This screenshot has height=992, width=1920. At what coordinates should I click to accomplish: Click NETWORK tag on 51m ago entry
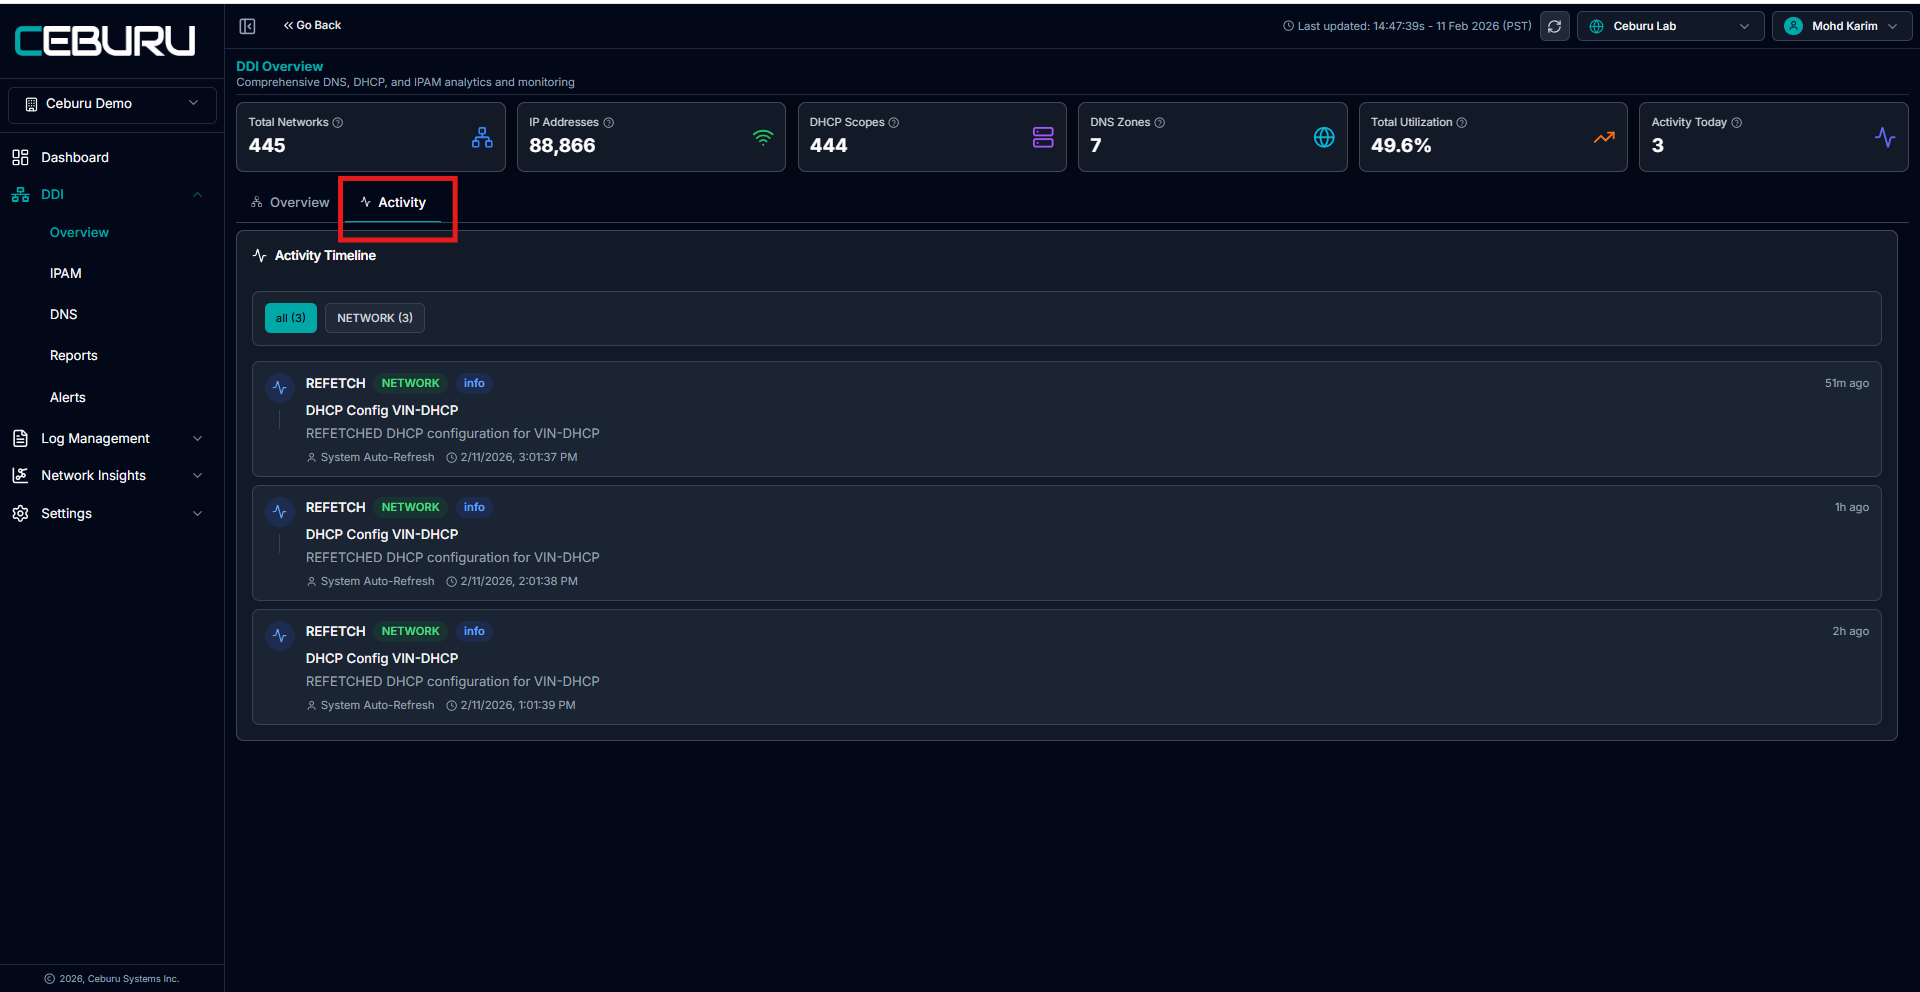click(x=410, y=383)
